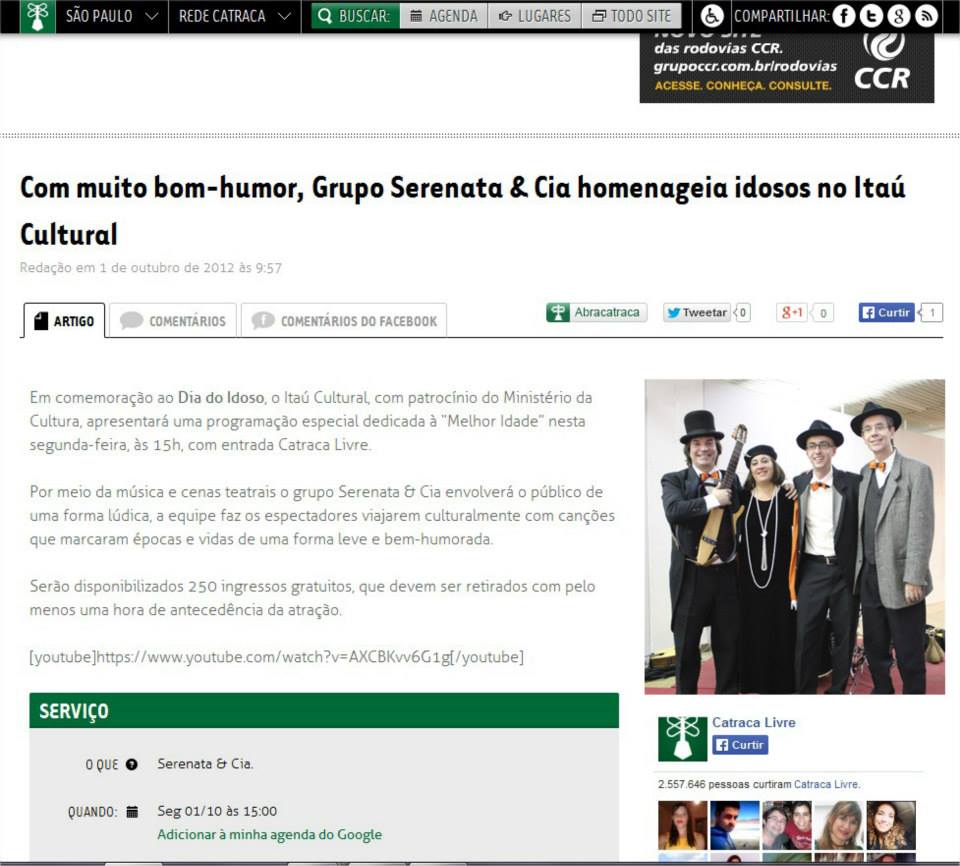Share via the Twitter circle icon
The width and height of the screenshot is (960, 866).
(x=871, y=16)
